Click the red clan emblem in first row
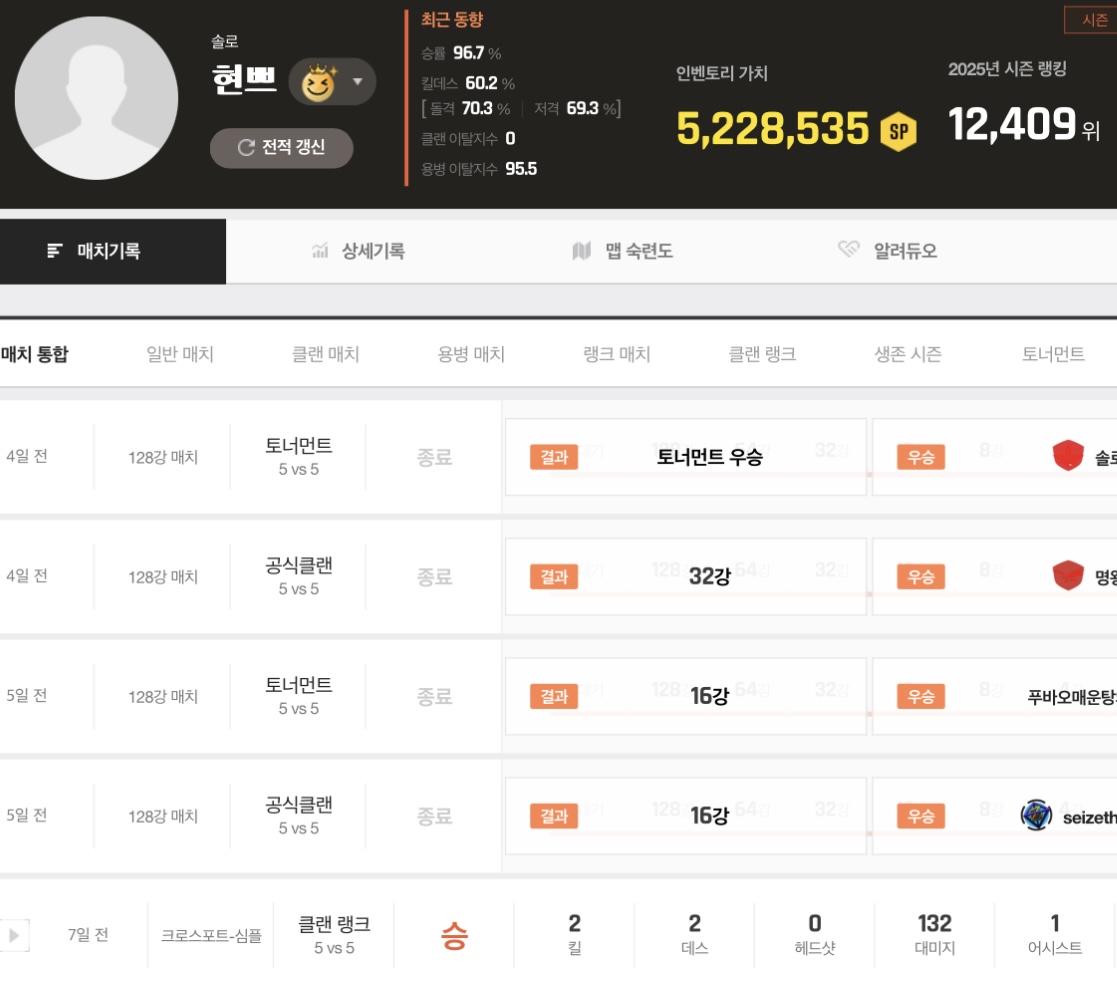Viewport: 1117px width, 989px height. [x=1068, y=457]
